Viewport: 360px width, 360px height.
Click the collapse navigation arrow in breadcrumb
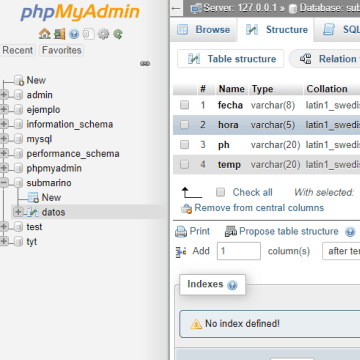tap(177, 8)
